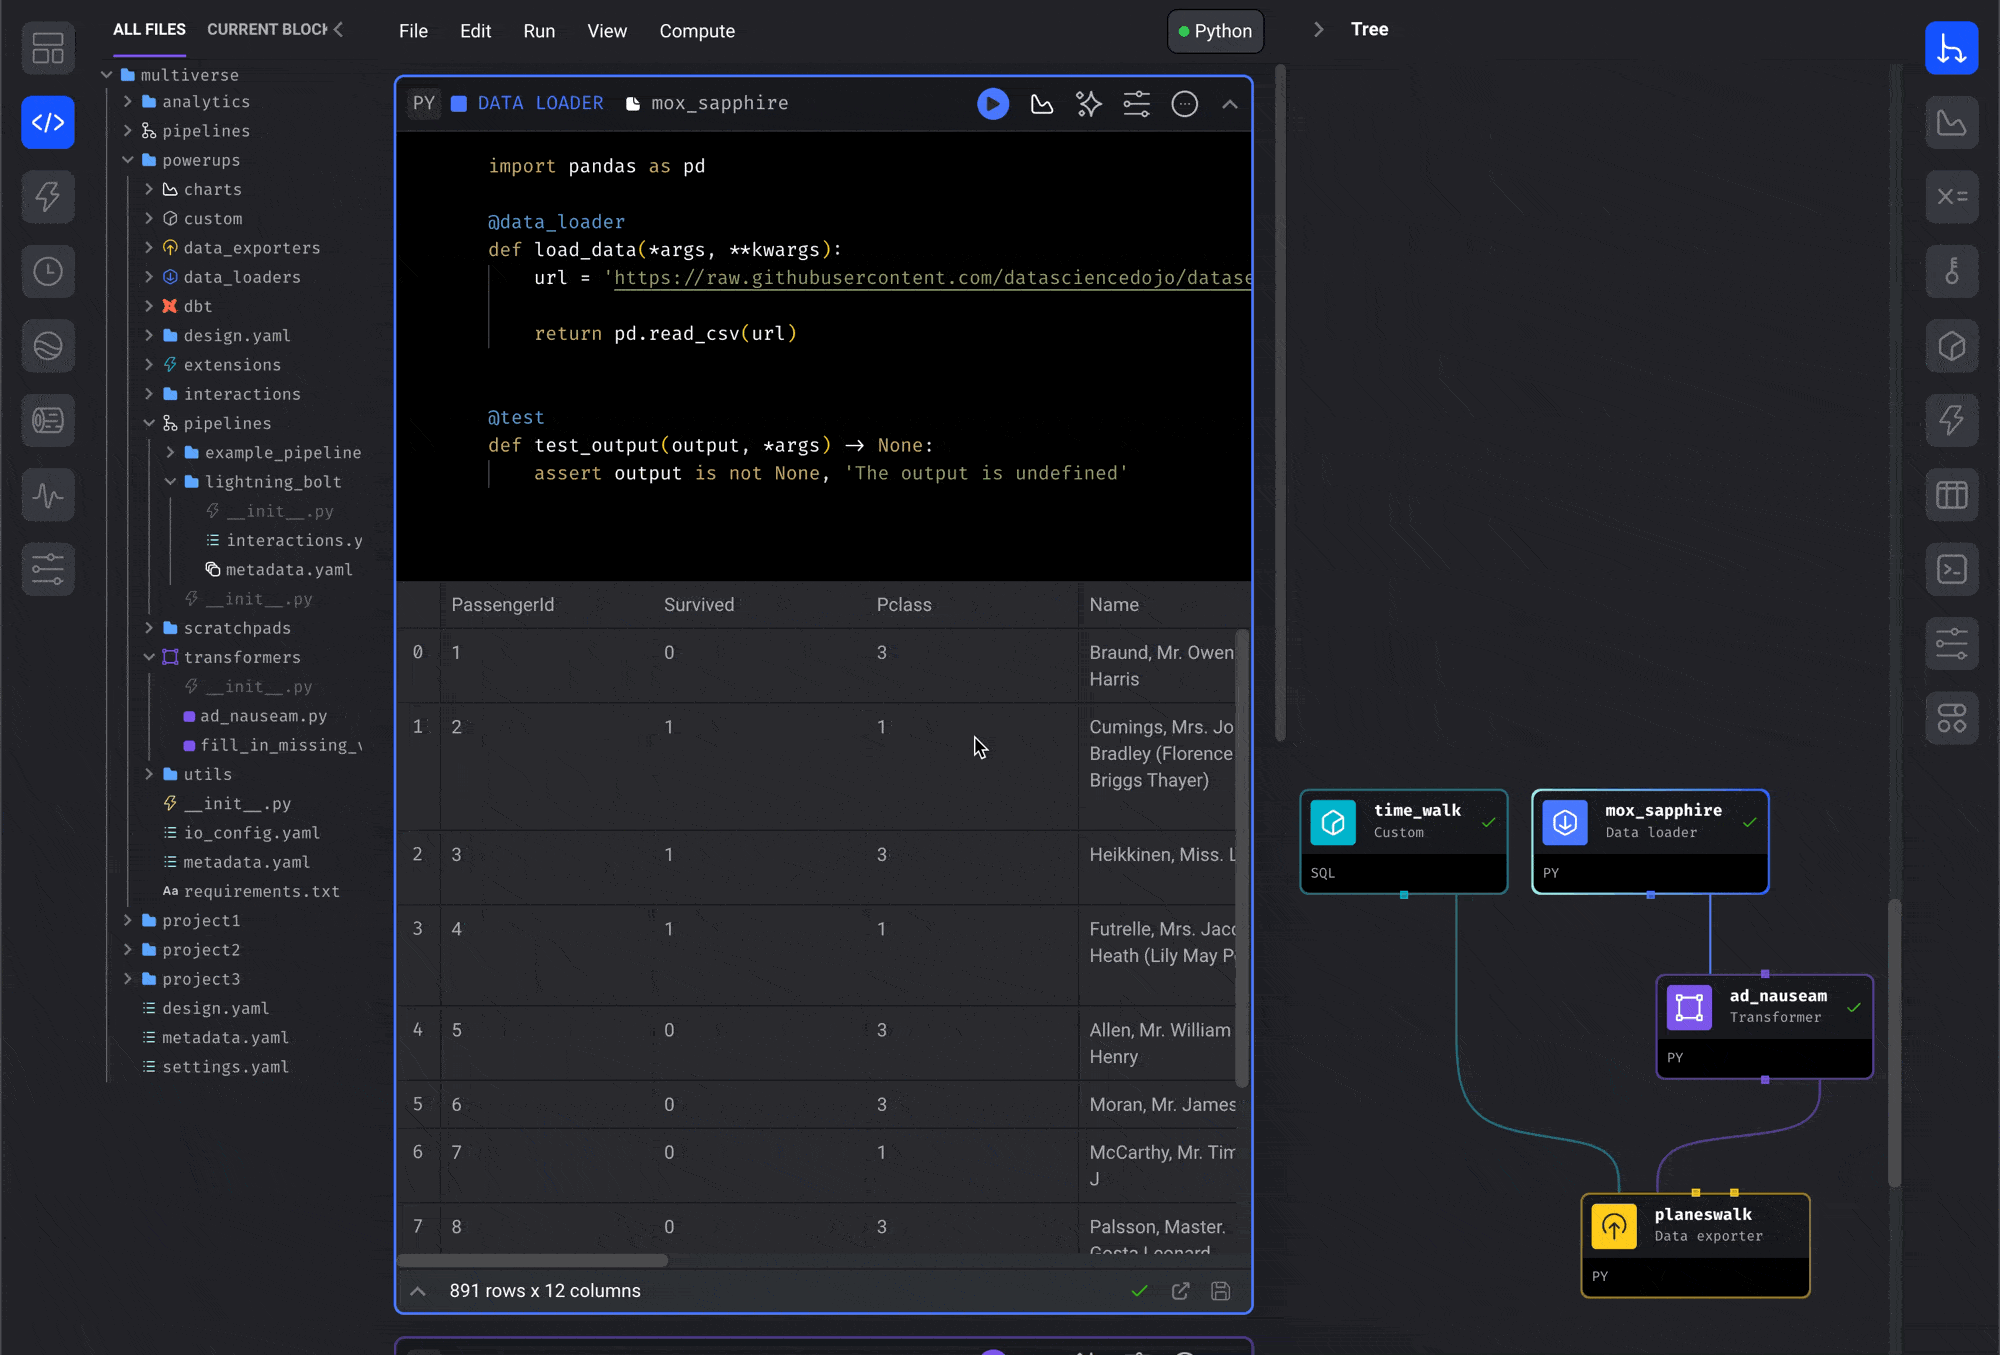Image resolution: width=2000 pixels, height=1355 pixels.
Task: Click the mox_sapphire block name in header
Action: coord(719,104)
